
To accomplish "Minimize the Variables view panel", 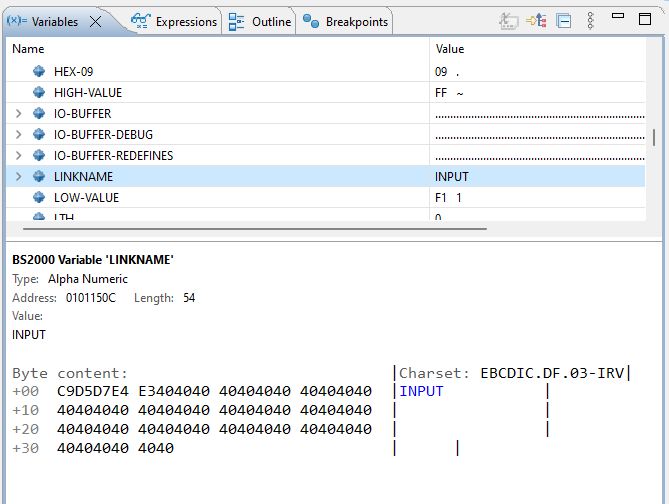I will coord(618,18).
